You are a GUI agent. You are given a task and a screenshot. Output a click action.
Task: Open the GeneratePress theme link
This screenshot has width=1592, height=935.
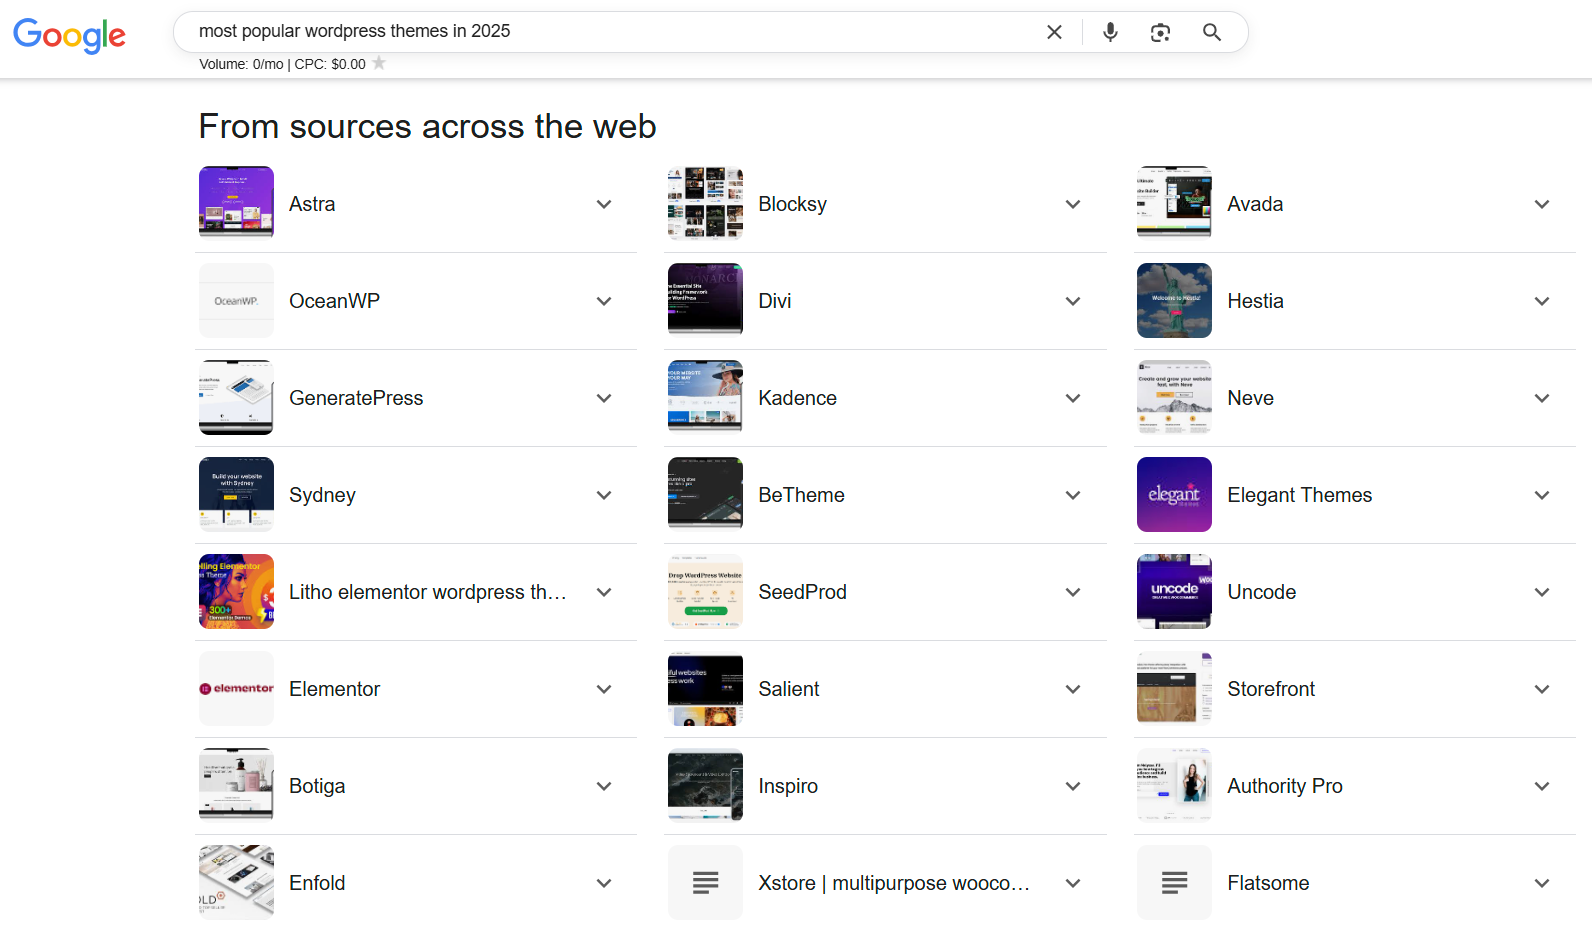pos(356,398)
